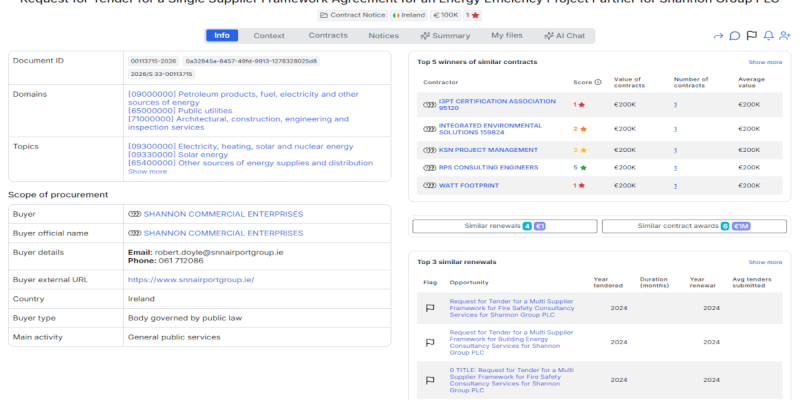Open the Contracts tab
The width and height of the screenshot is (800, 400).
tap(328, 36)
